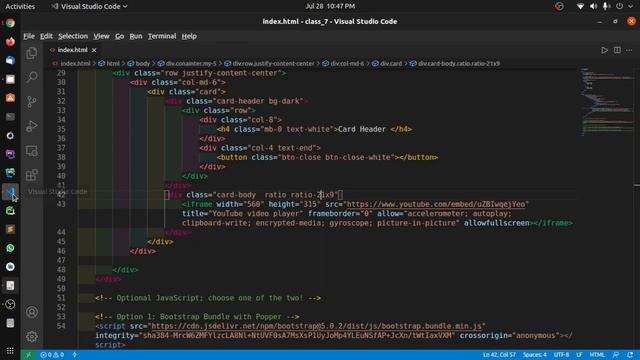Open Ln 42, Col 57 go-to-line

coord(499,355)
